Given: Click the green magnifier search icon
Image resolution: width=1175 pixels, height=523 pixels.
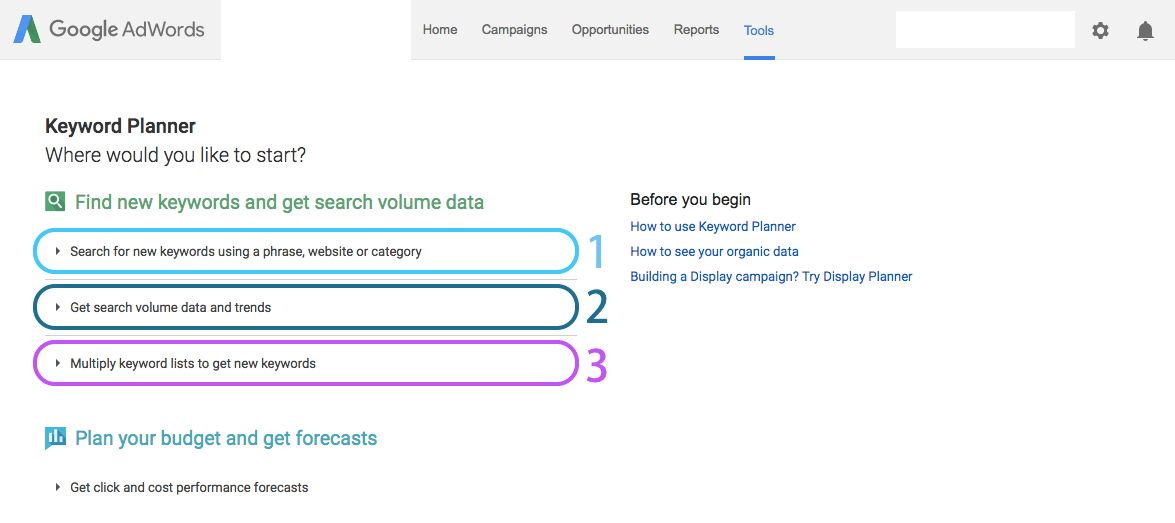Looking at the screenshot, I should pos(55,202).
